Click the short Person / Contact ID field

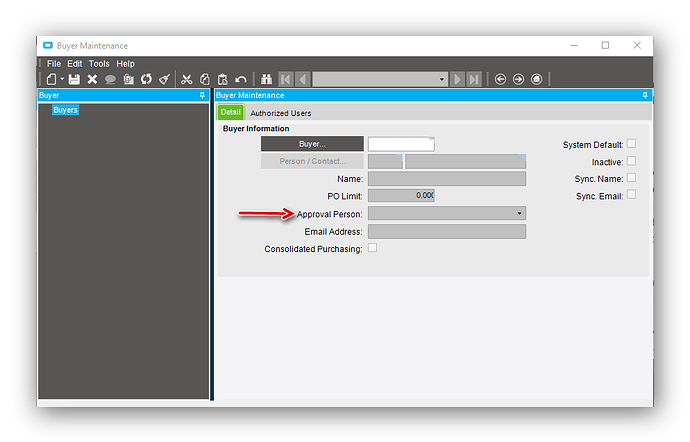385,162
